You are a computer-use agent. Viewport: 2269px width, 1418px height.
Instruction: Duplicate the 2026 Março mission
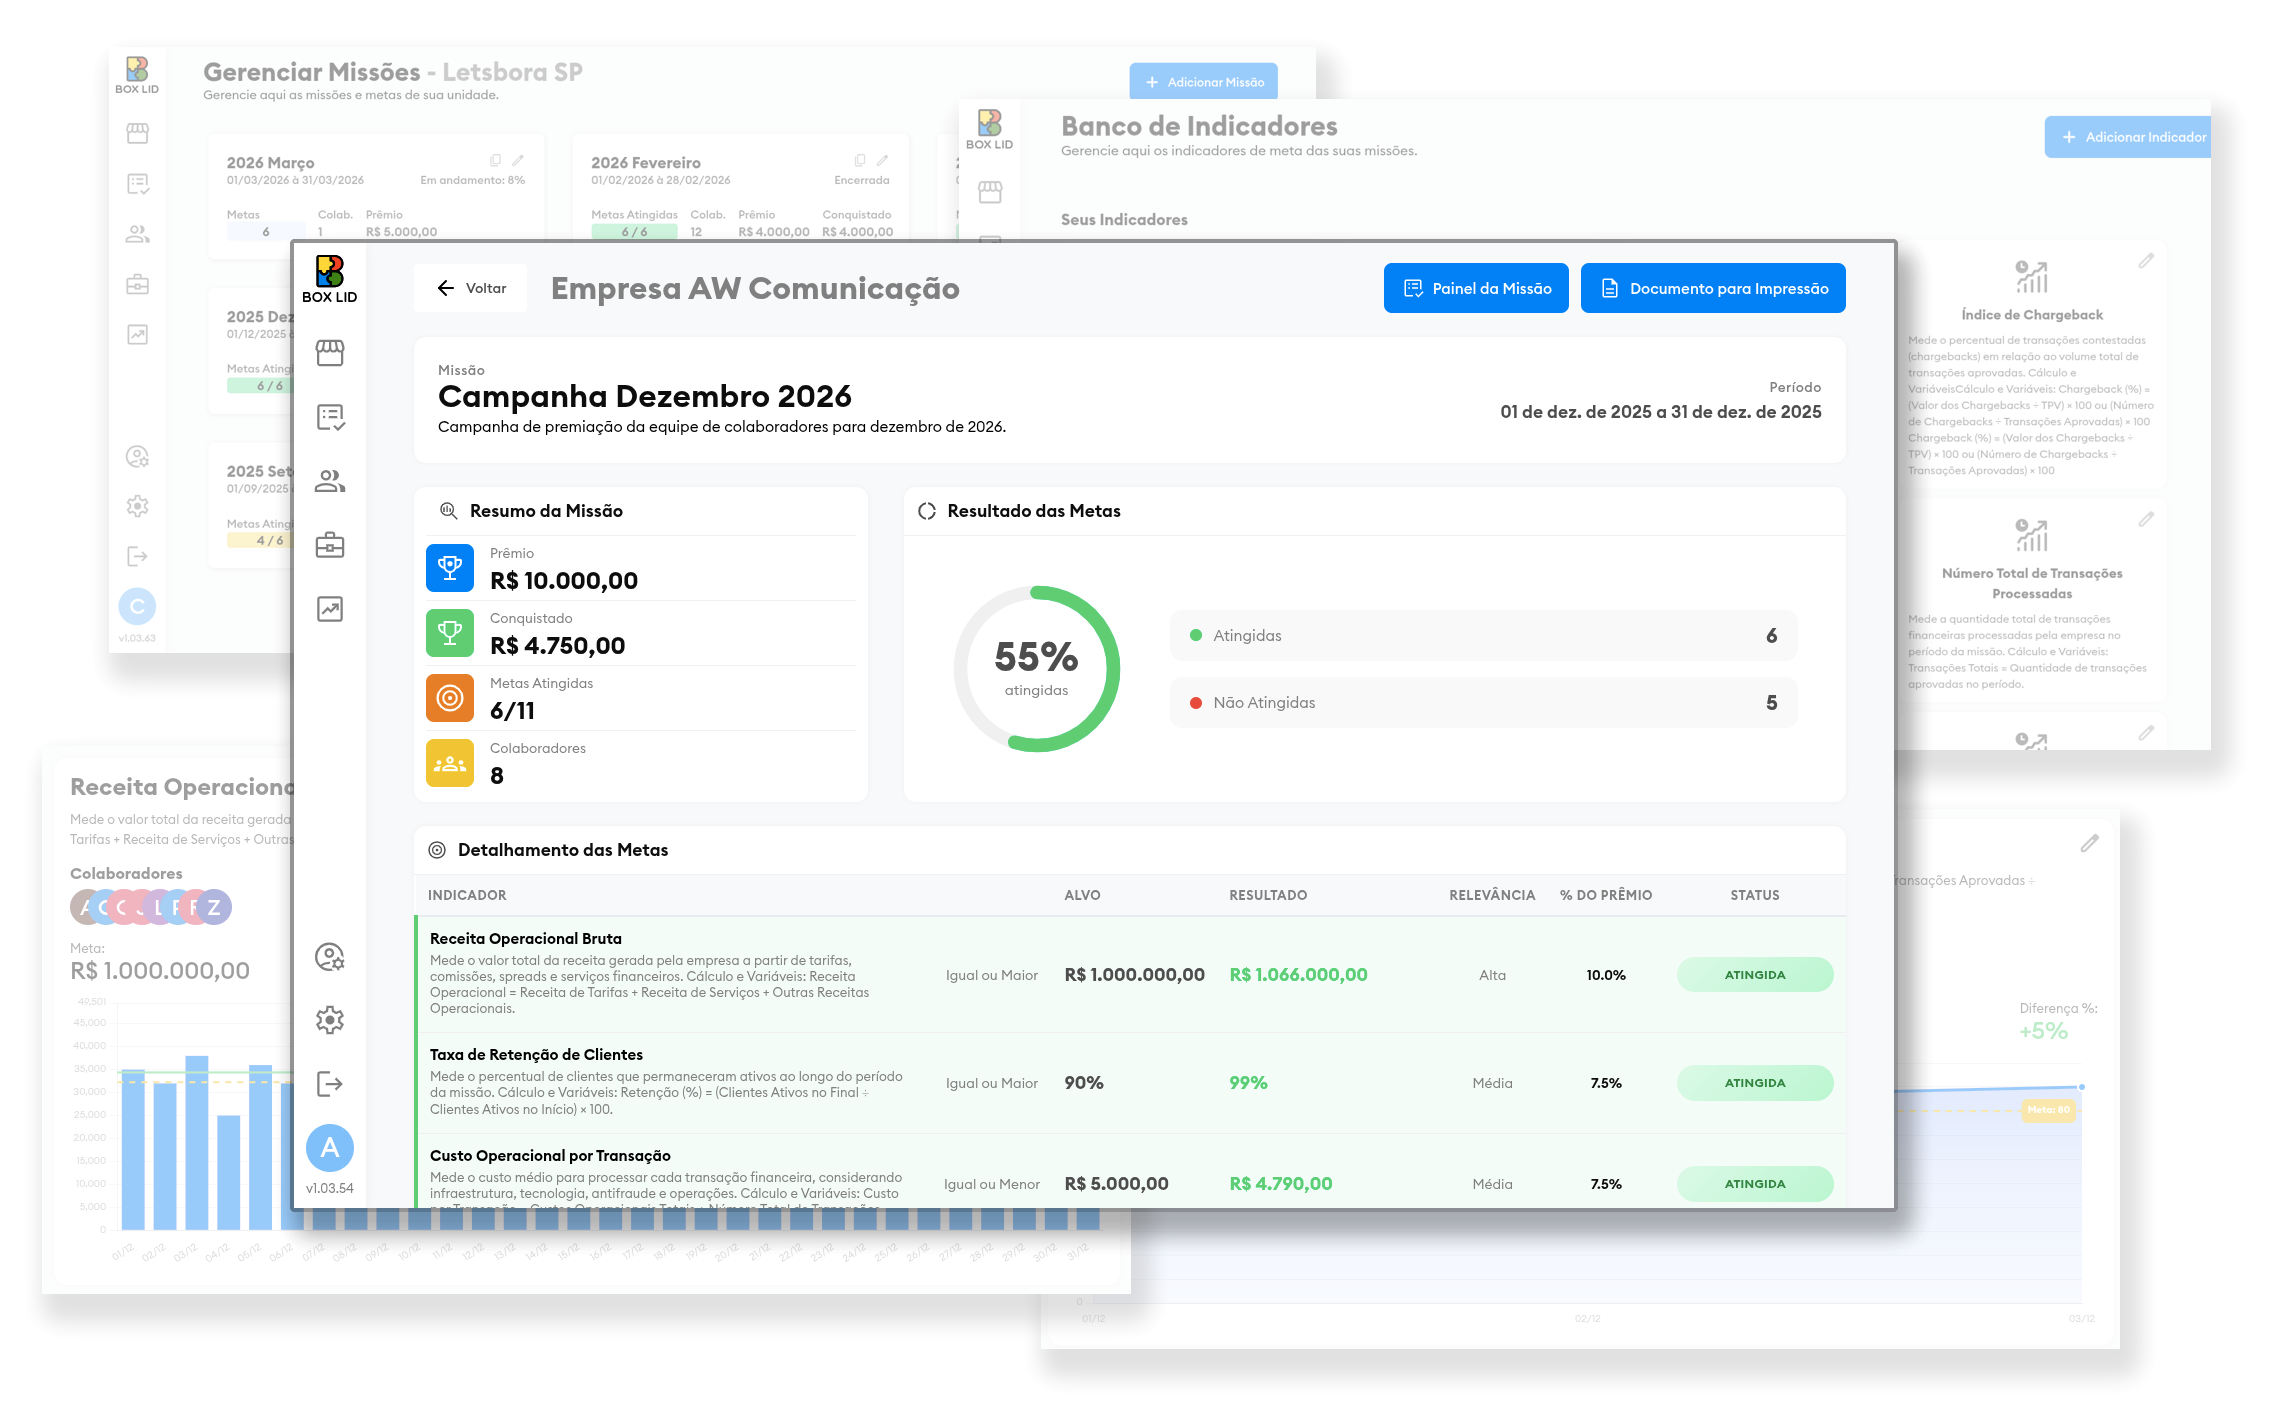point(495,160)
